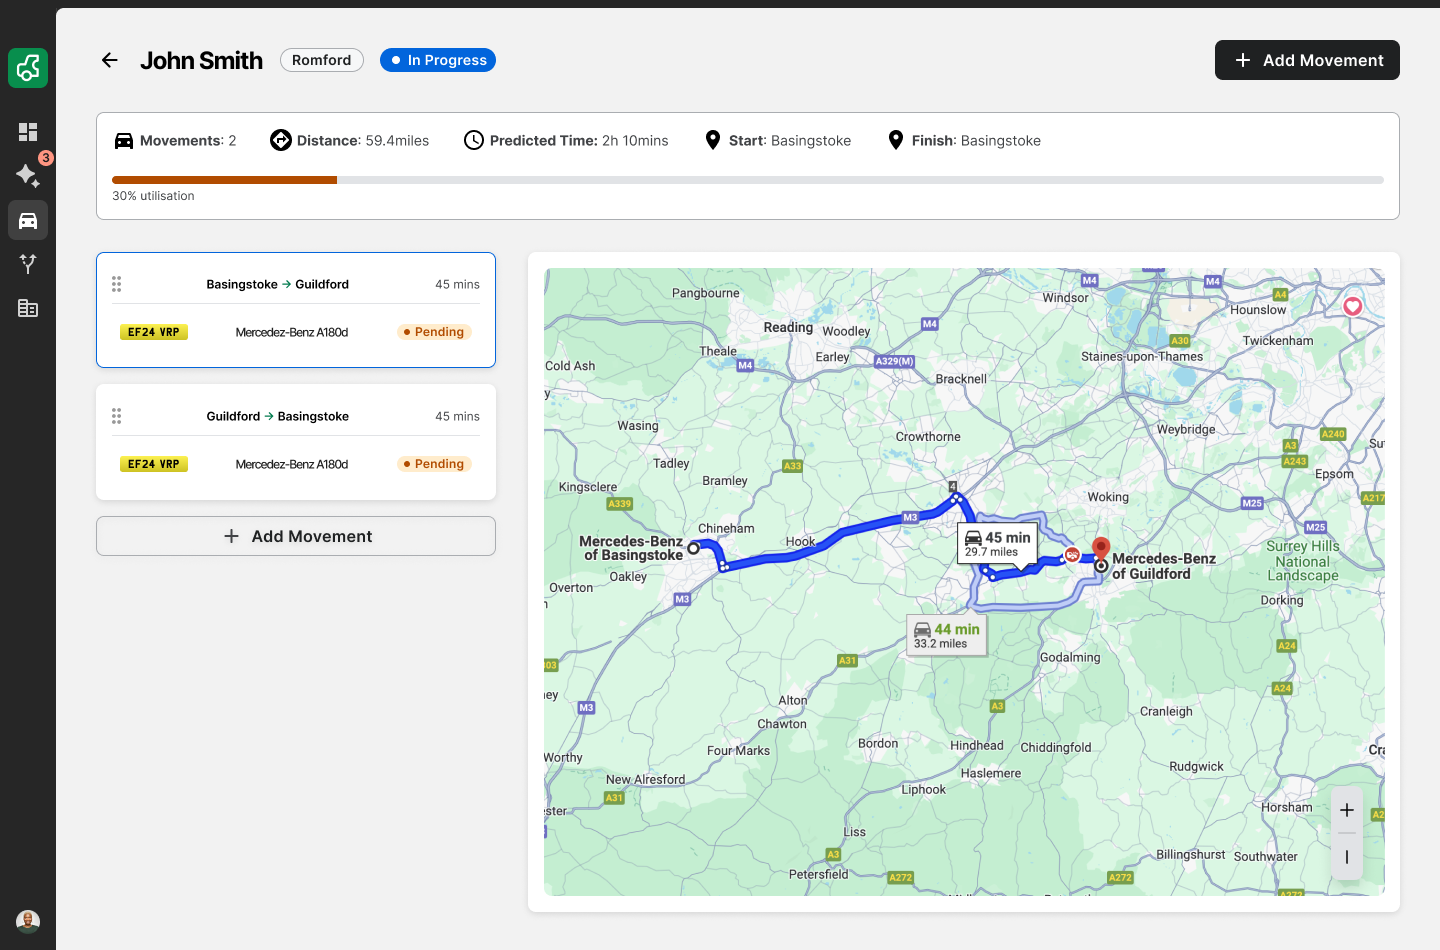Screen dimensions: 1440x950
Task: Click the outlined Add Movement button below cards
Action: click(x=296, y=536)
